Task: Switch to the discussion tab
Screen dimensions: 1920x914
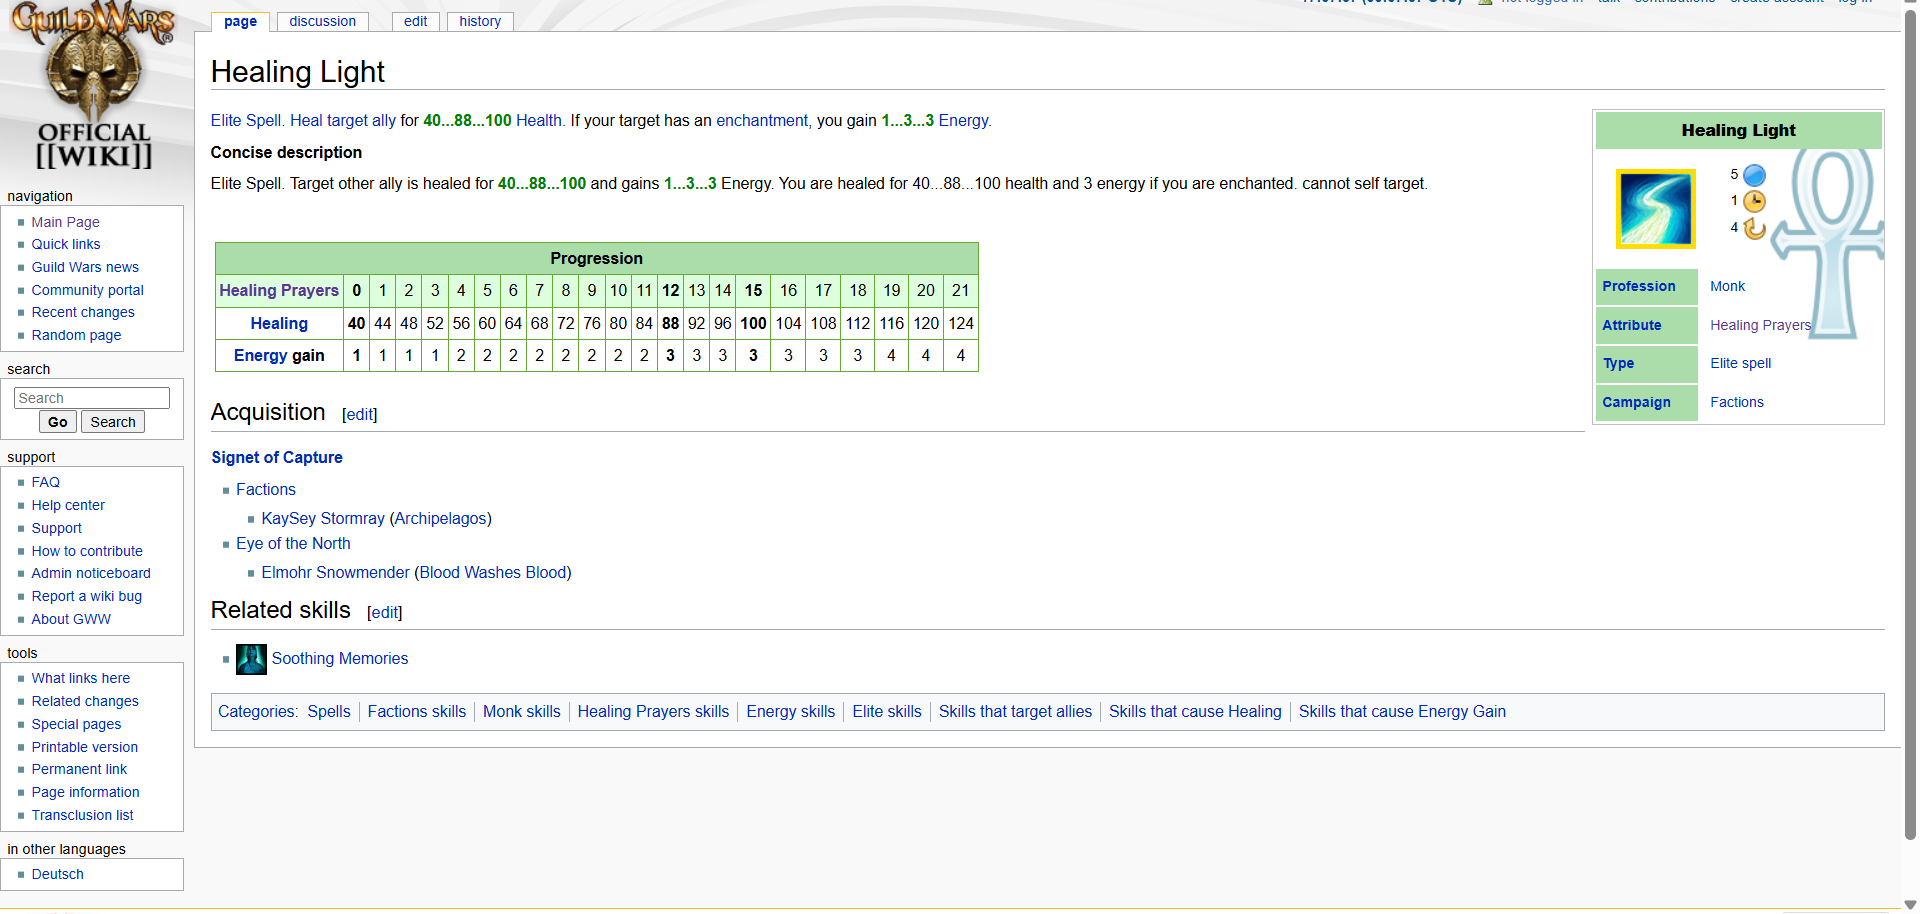Action: click(x=322, y=21)
